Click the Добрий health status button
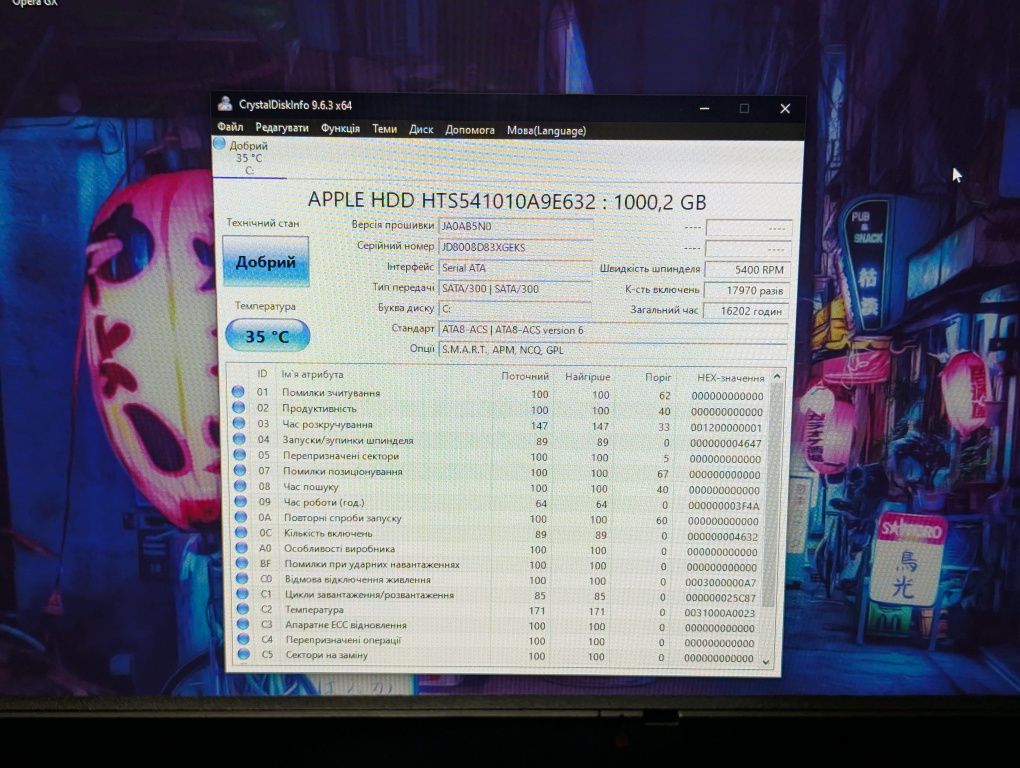 (265, 261)
